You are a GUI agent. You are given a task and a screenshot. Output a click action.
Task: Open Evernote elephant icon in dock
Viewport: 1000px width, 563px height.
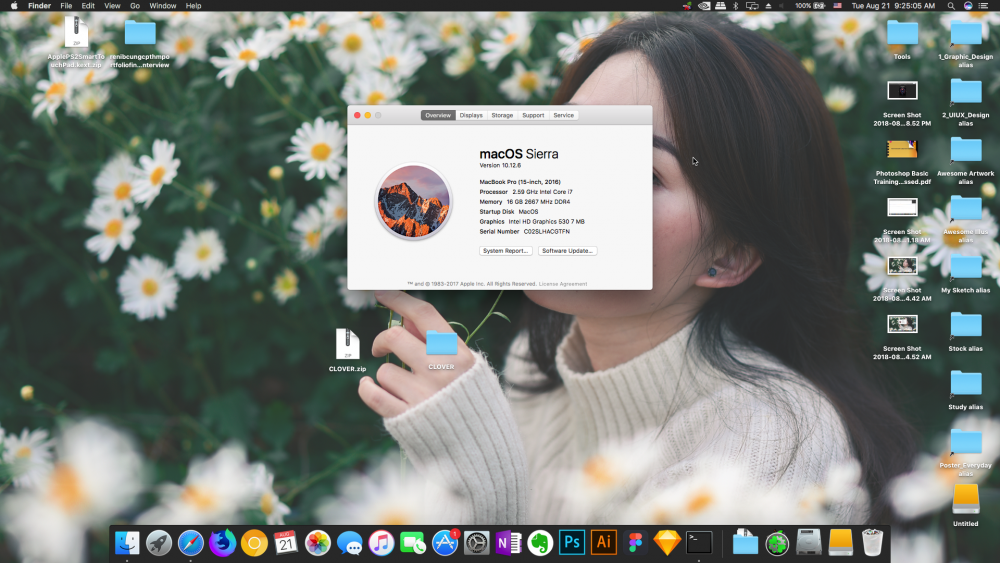(540, 543)
